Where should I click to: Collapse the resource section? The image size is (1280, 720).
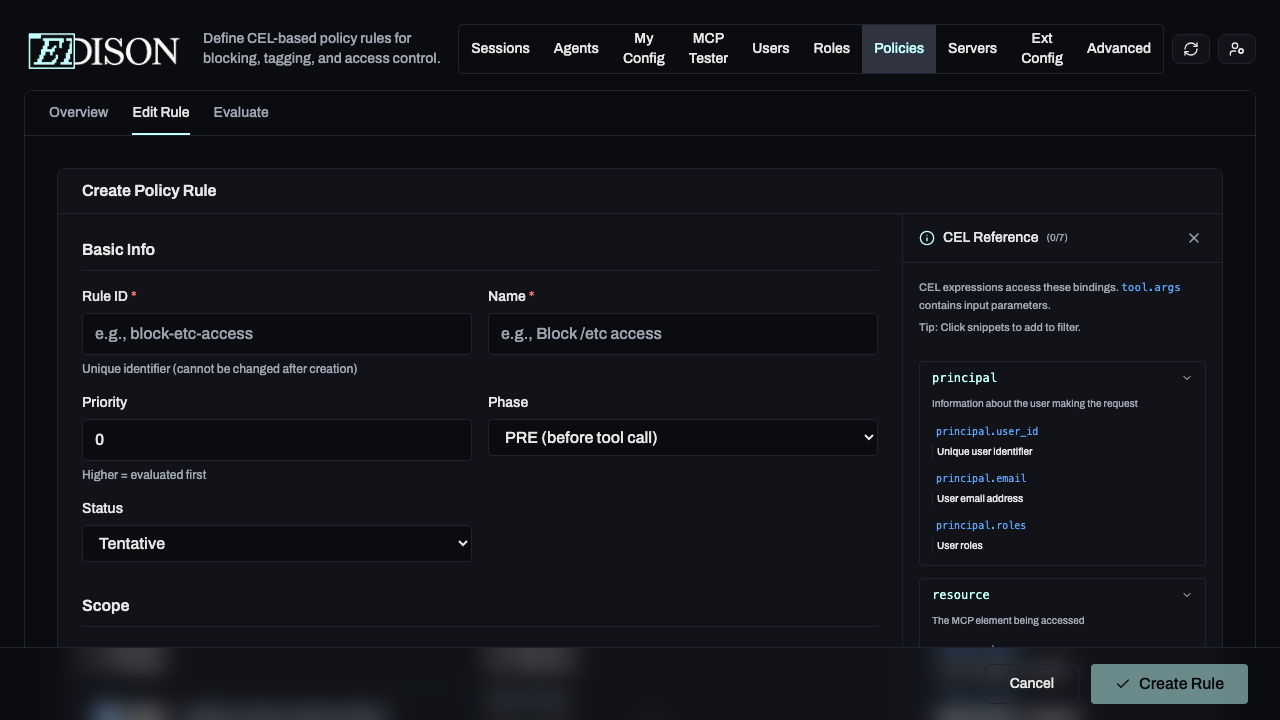[1187, 594]
